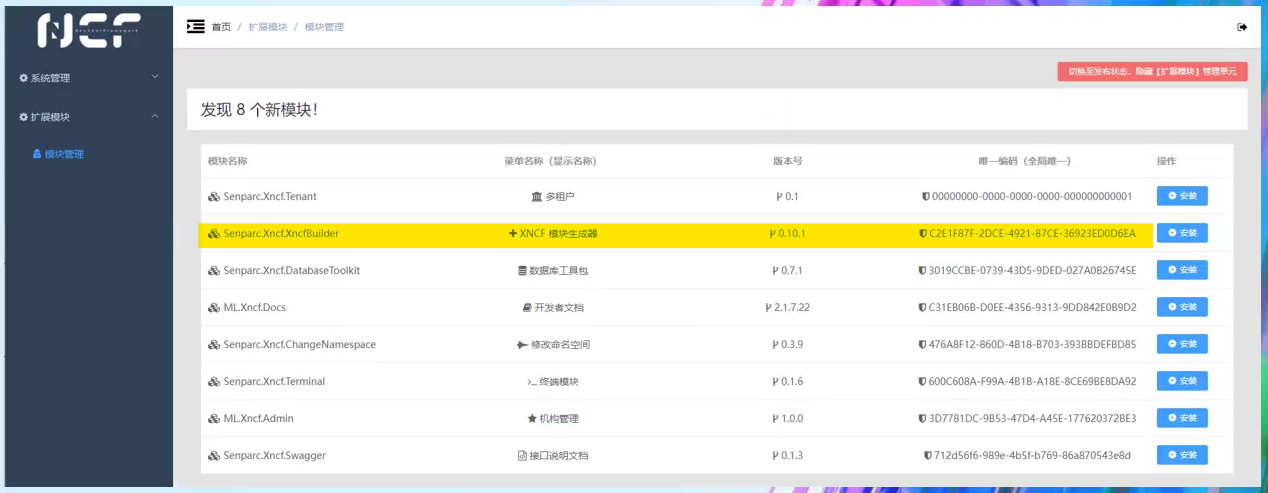Screen dimensions: 1268x493
Task: Click module icon beside Senparc.Xncf.Tenant
Action: [x=214, y=197]
